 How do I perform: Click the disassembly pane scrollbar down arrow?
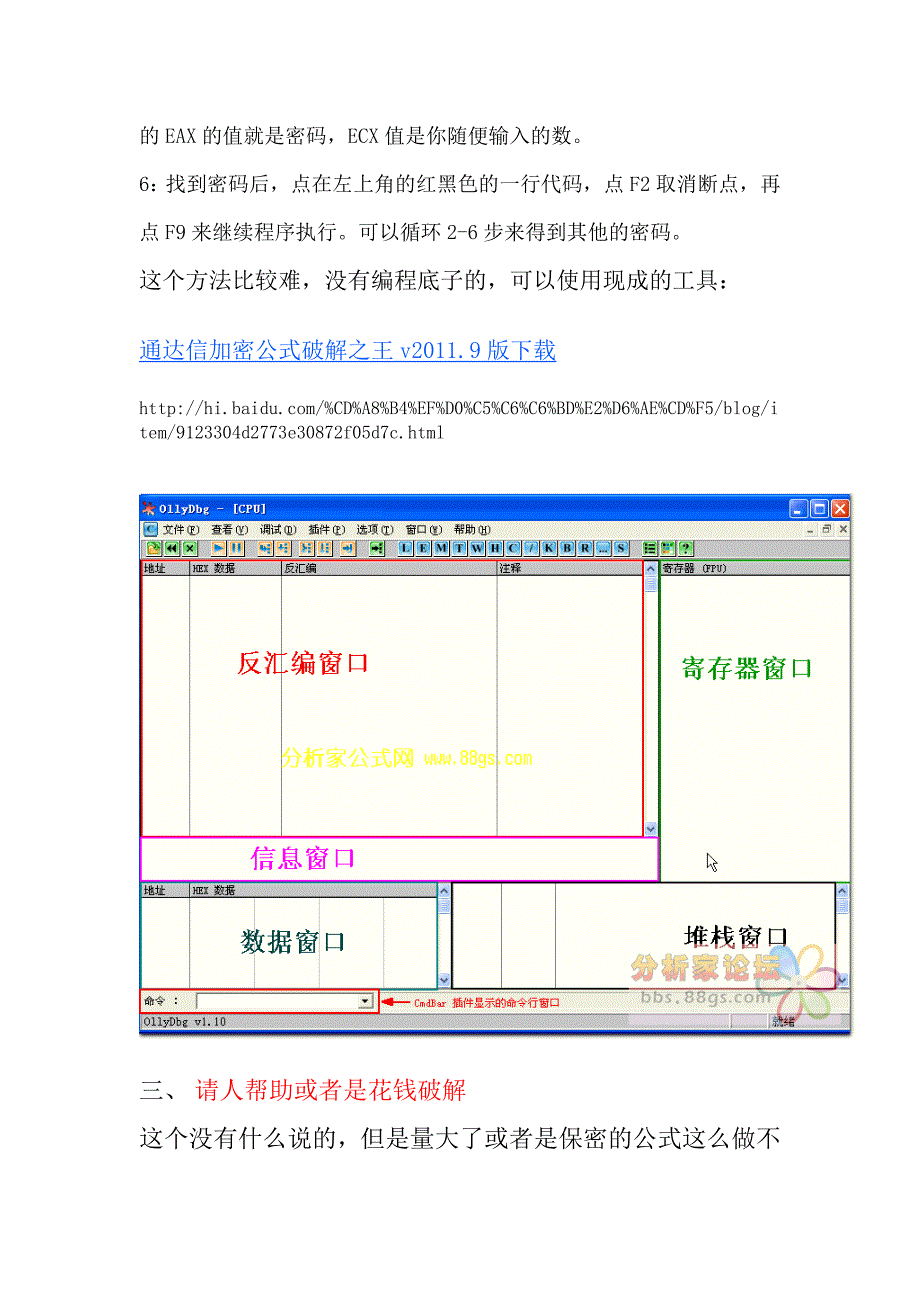pyautogui.click(x=651, y=829)
